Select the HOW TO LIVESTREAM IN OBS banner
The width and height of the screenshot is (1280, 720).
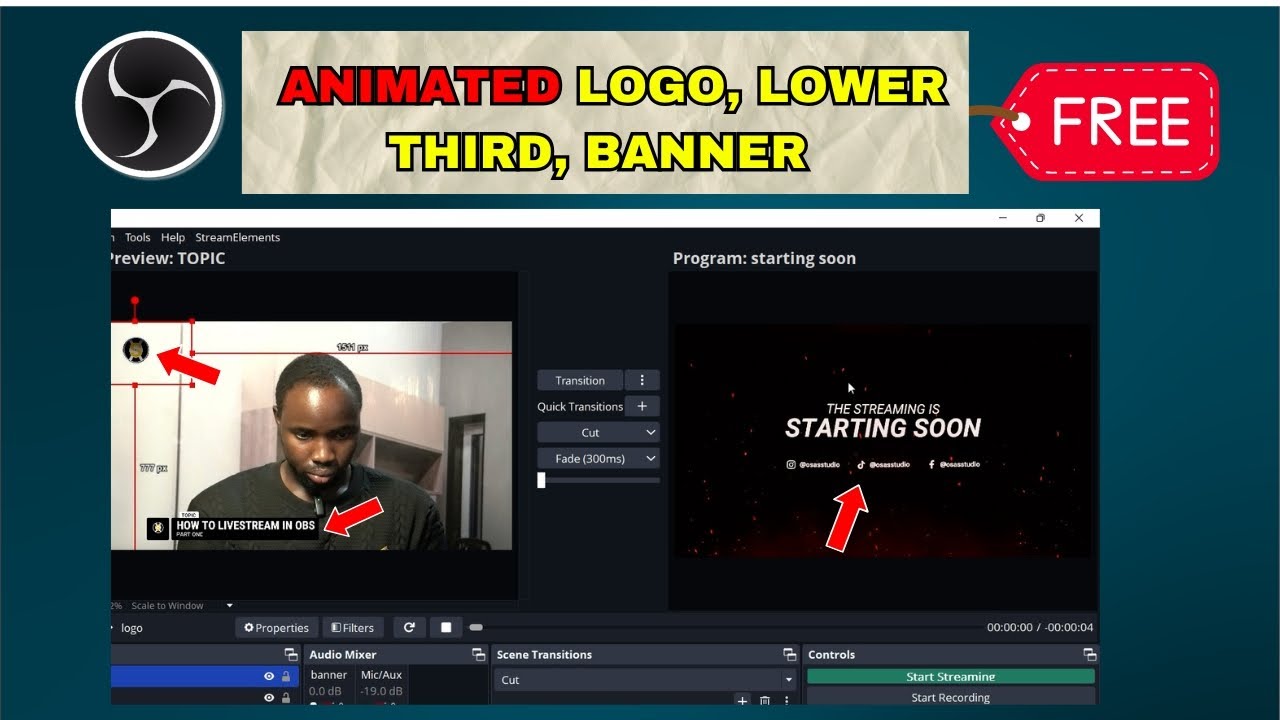click(232, 527)
